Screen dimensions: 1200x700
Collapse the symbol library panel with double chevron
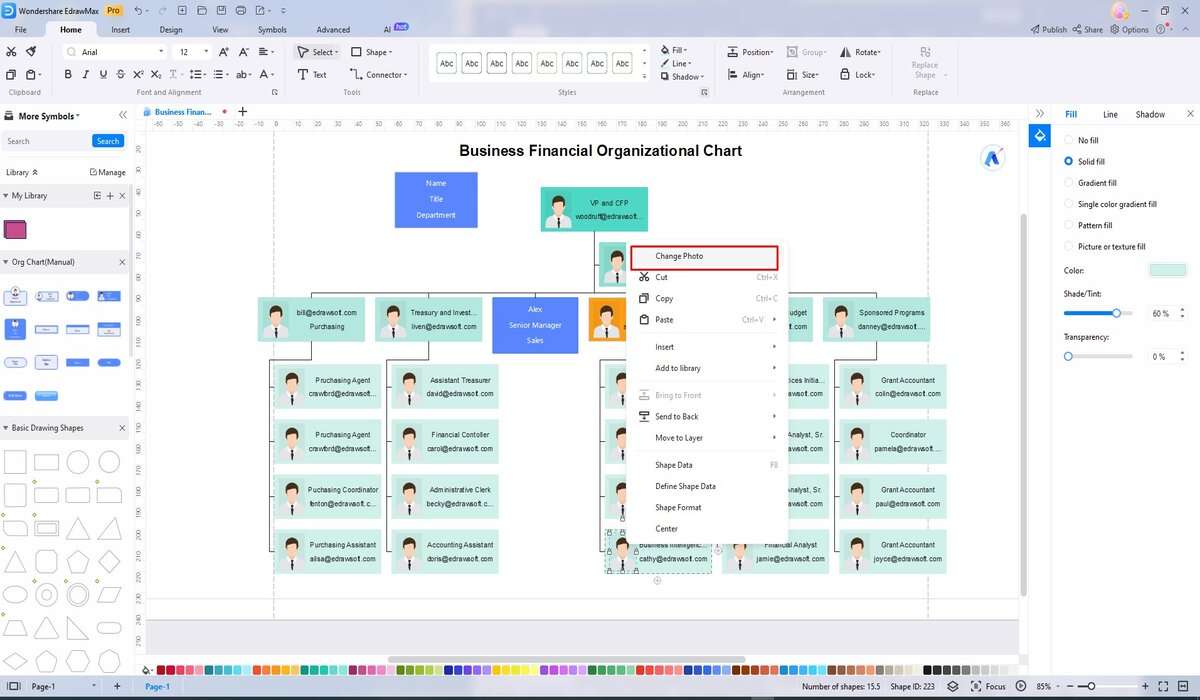122,116
